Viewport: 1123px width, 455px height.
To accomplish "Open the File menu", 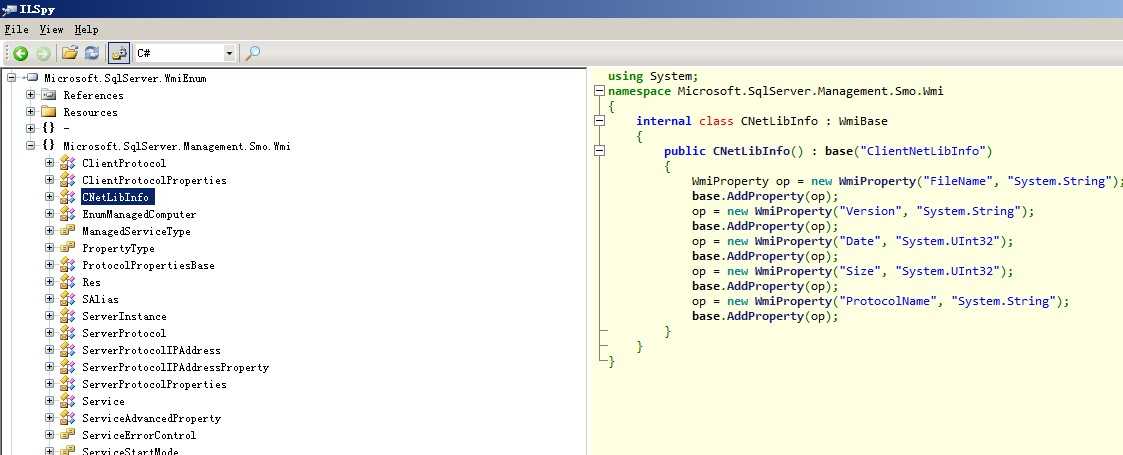I will coord(16,29).
